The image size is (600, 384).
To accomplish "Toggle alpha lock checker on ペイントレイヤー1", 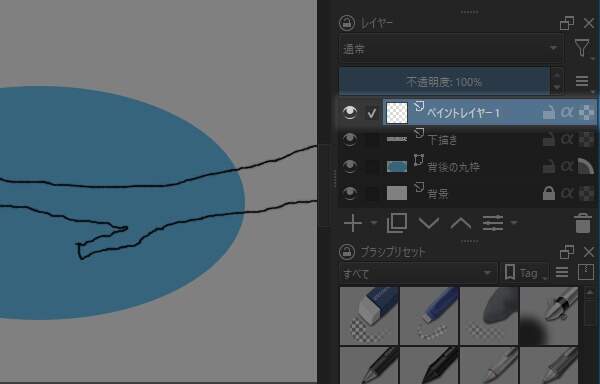I will click(x=586, y=113).
